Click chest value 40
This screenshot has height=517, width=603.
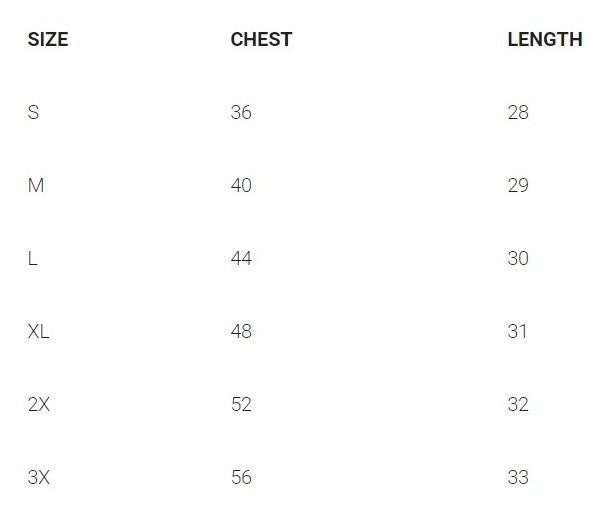pos(241,186)
